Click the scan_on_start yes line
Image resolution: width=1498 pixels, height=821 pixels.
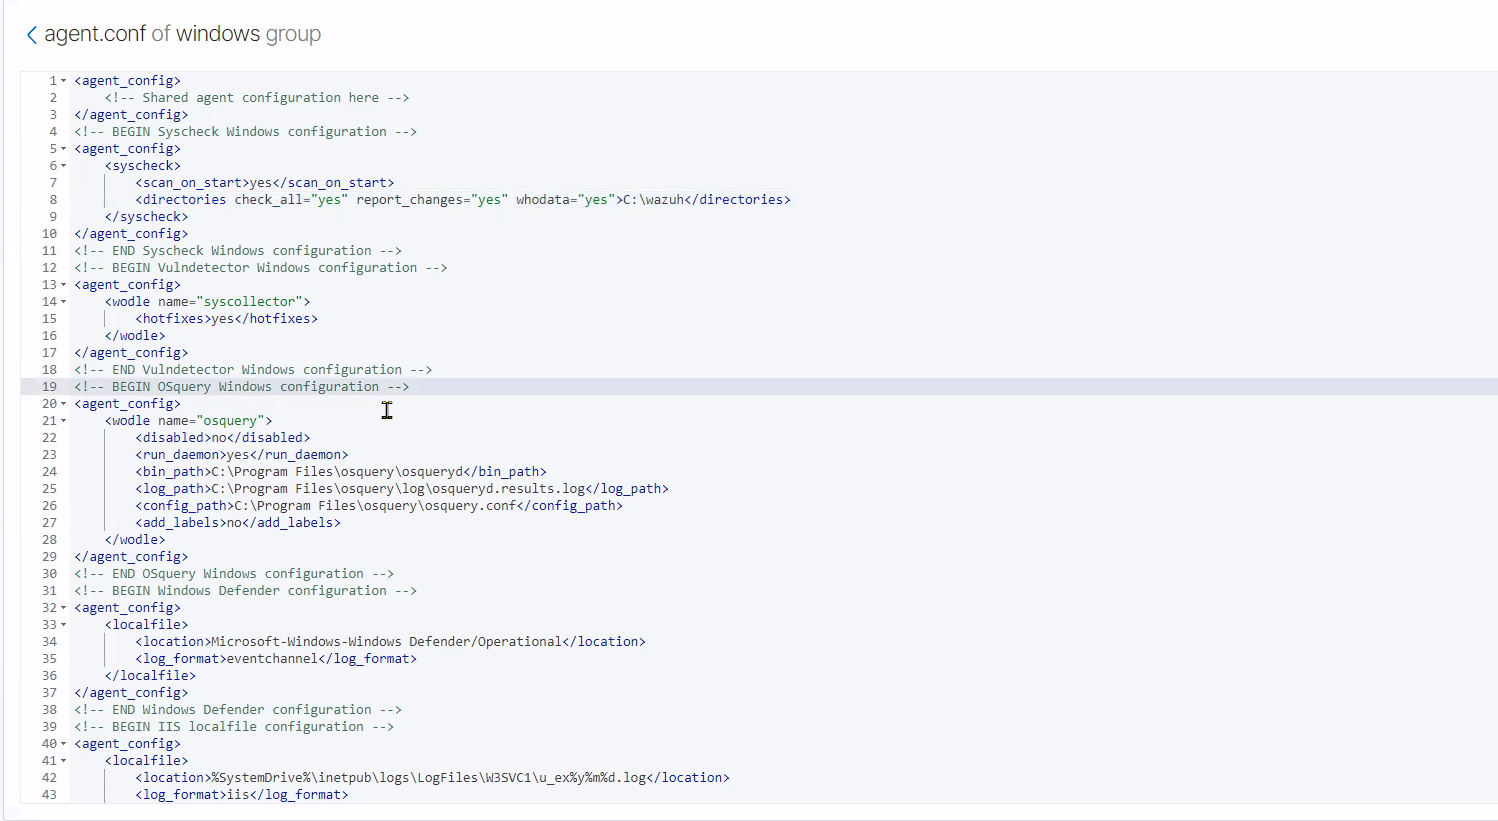(x=265, y=182)
